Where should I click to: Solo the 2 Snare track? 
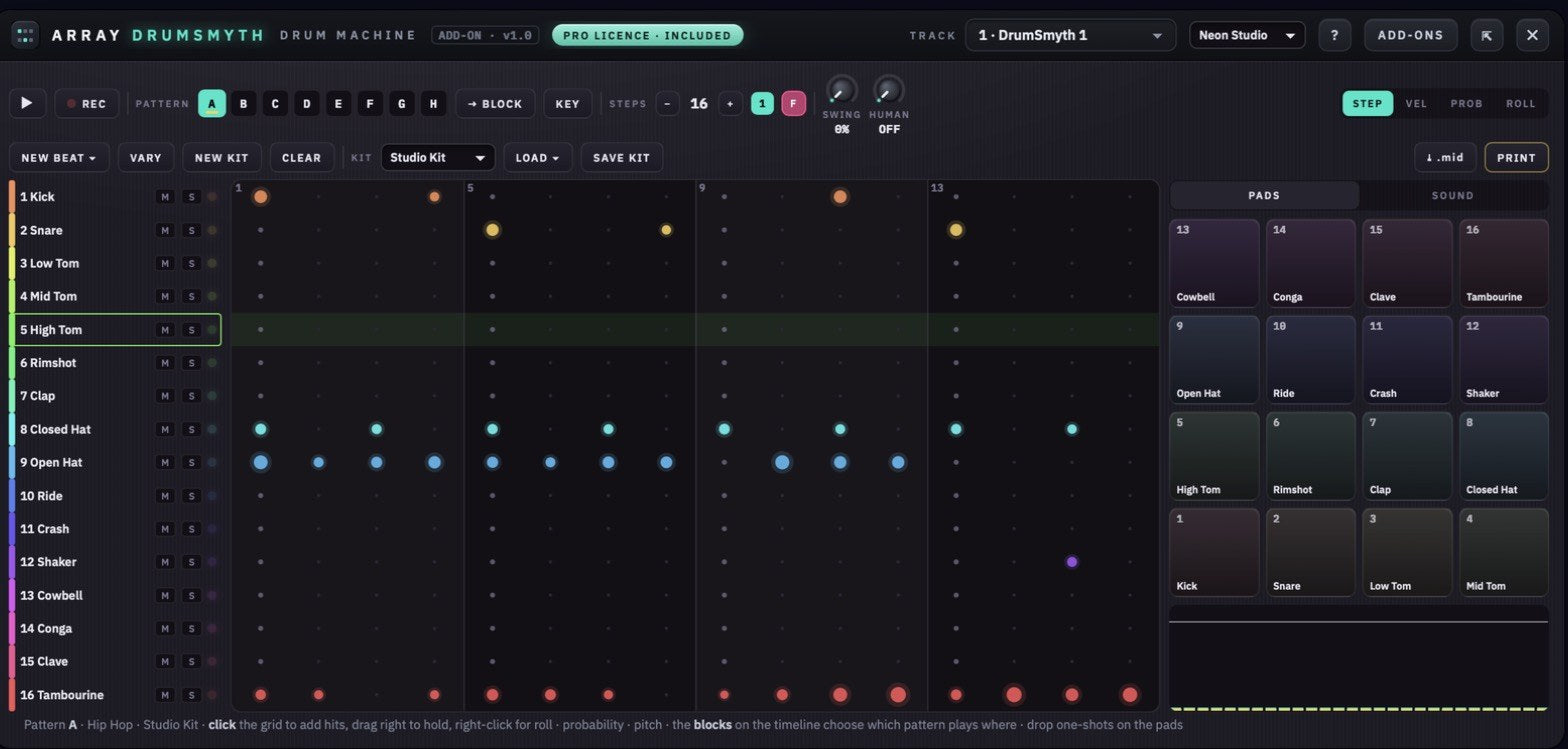tap(191, 230)
